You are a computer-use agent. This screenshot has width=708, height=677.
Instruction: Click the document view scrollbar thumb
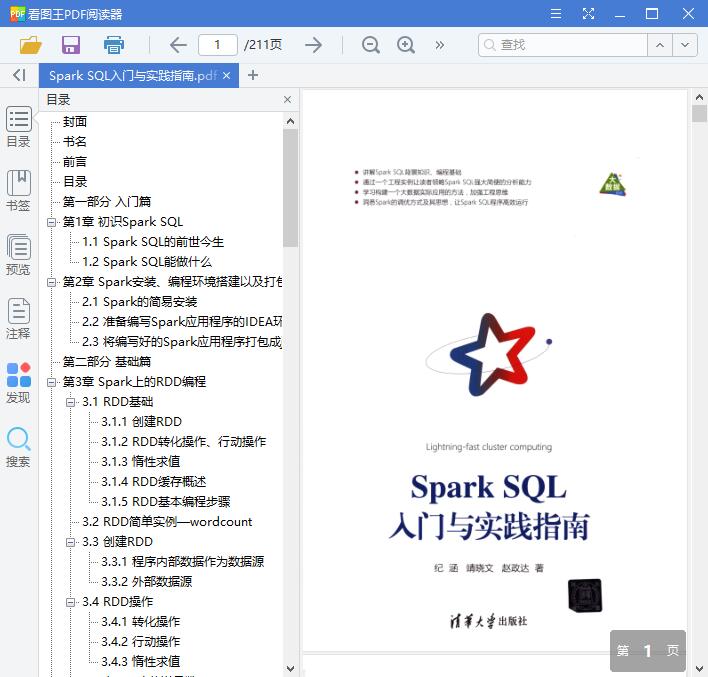point(699,113)
